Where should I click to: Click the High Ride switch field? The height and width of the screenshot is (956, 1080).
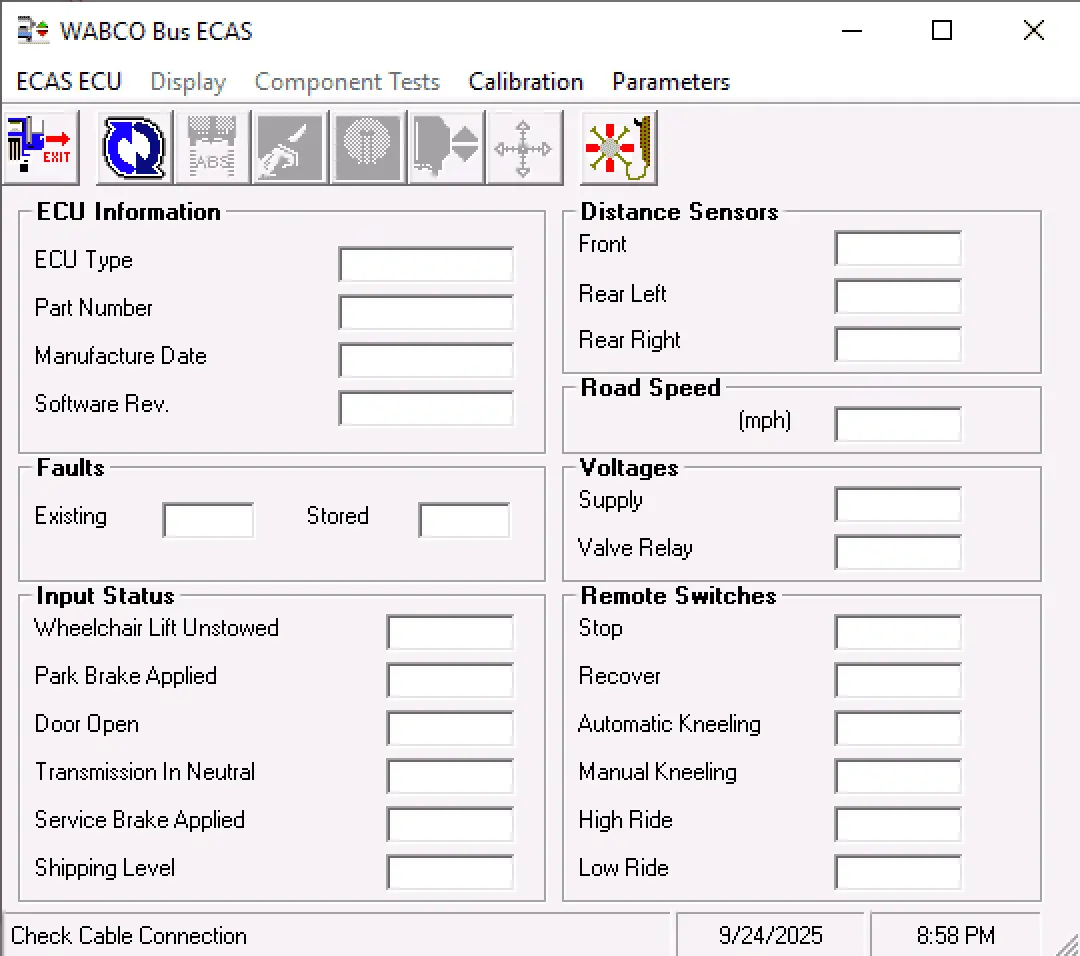(898, 824)
